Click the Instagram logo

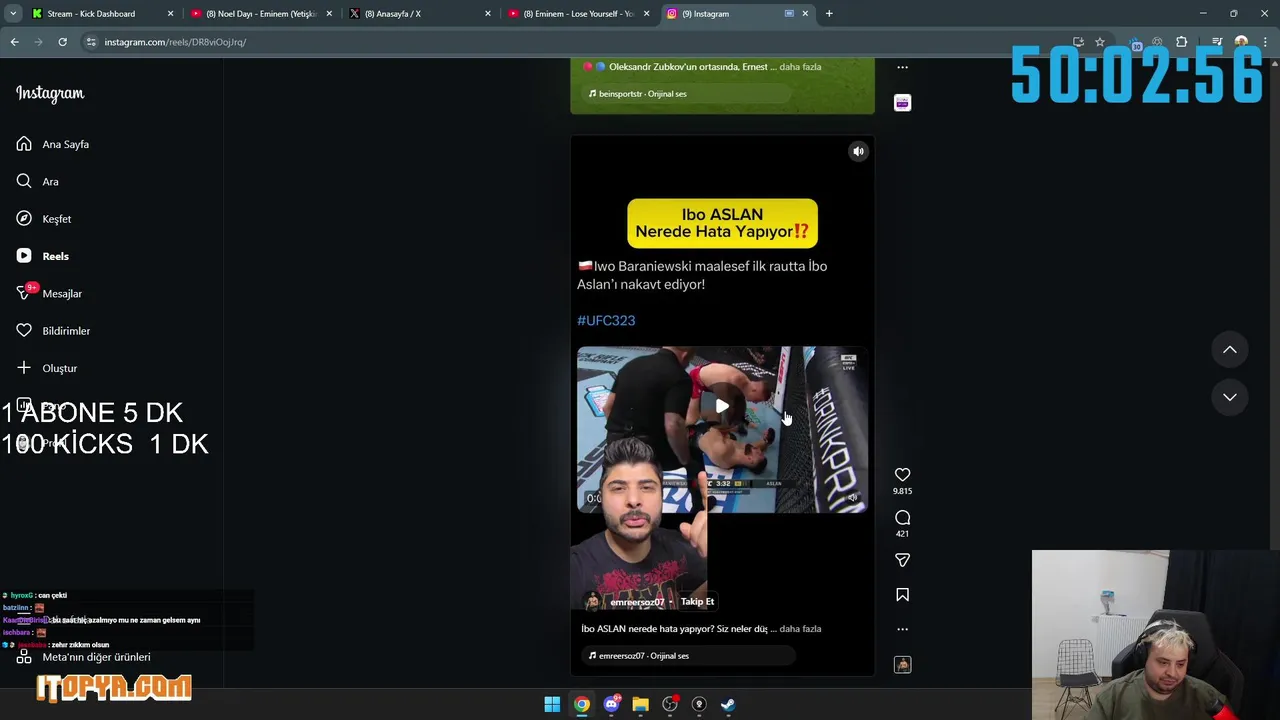click(x=50, y=93)
